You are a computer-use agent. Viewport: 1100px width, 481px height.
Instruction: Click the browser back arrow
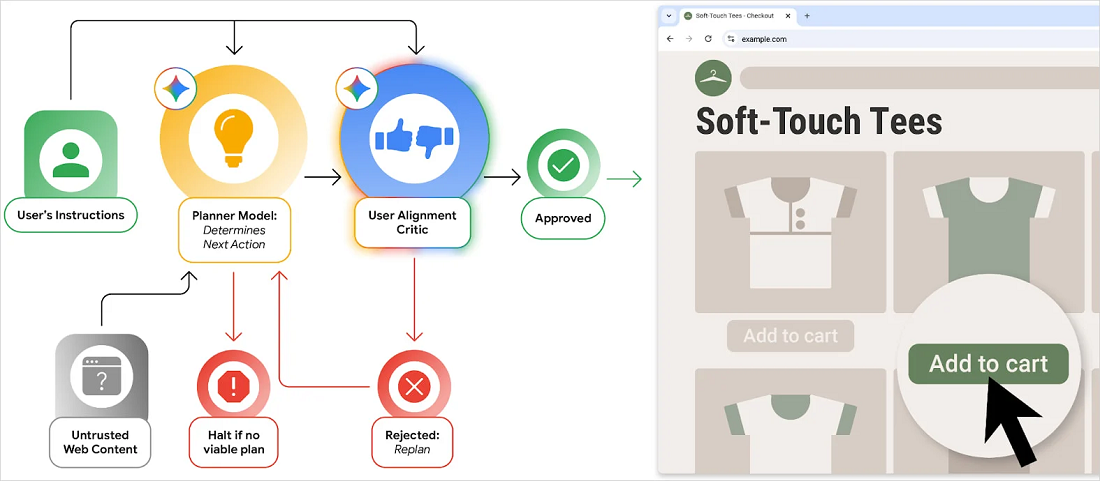coord(670,39)
